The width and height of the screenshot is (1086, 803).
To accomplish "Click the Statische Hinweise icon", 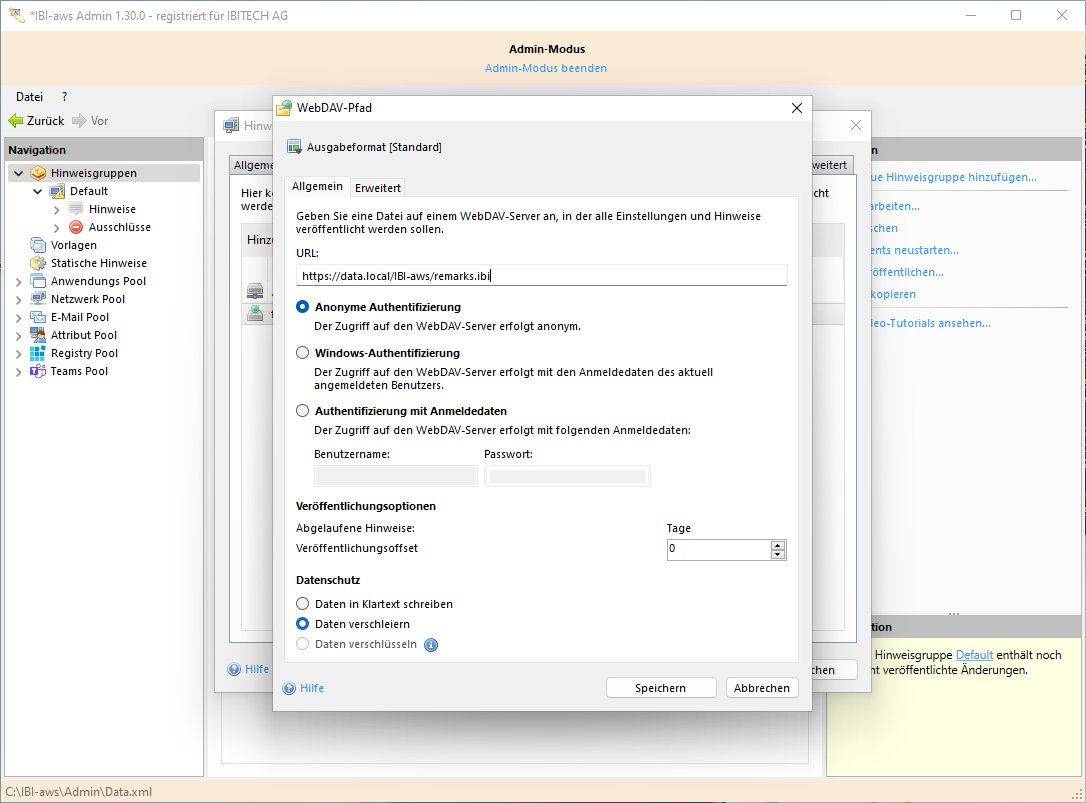I will [x=38, y=263].
